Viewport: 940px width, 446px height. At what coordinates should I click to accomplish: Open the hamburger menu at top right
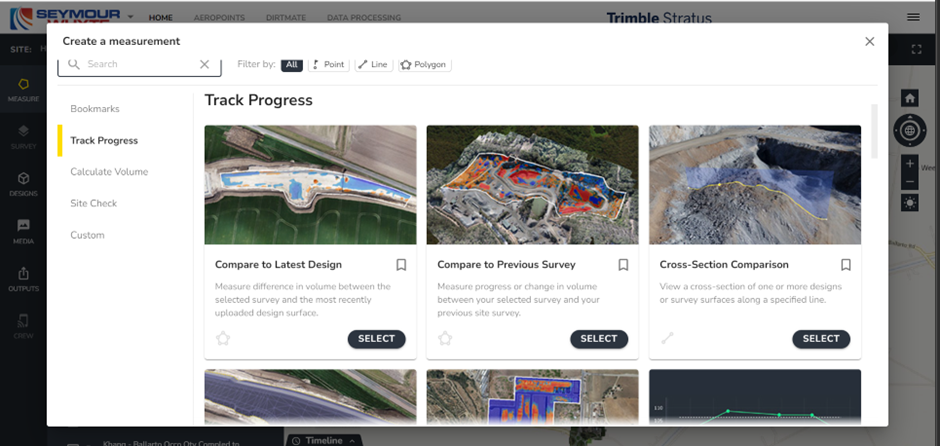913,17
